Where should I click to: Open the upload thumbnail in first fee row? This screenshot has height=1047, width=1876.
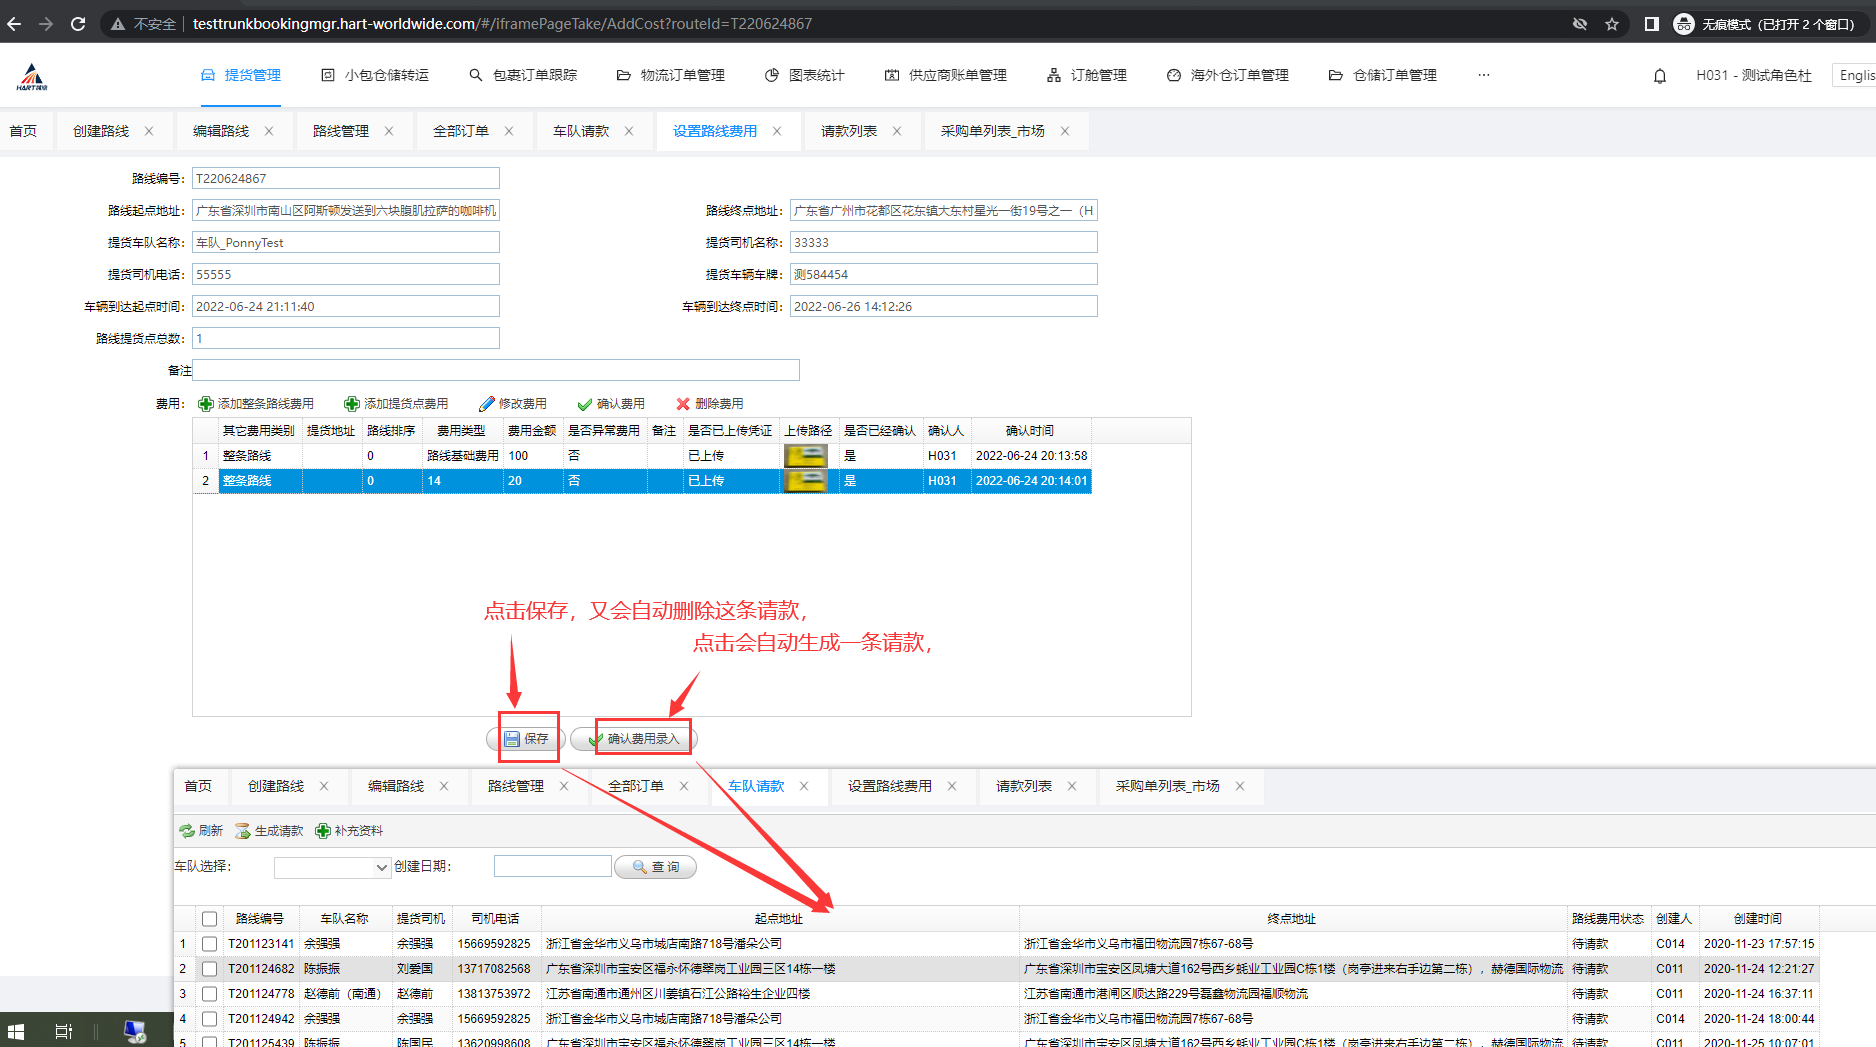coord(806,456)
